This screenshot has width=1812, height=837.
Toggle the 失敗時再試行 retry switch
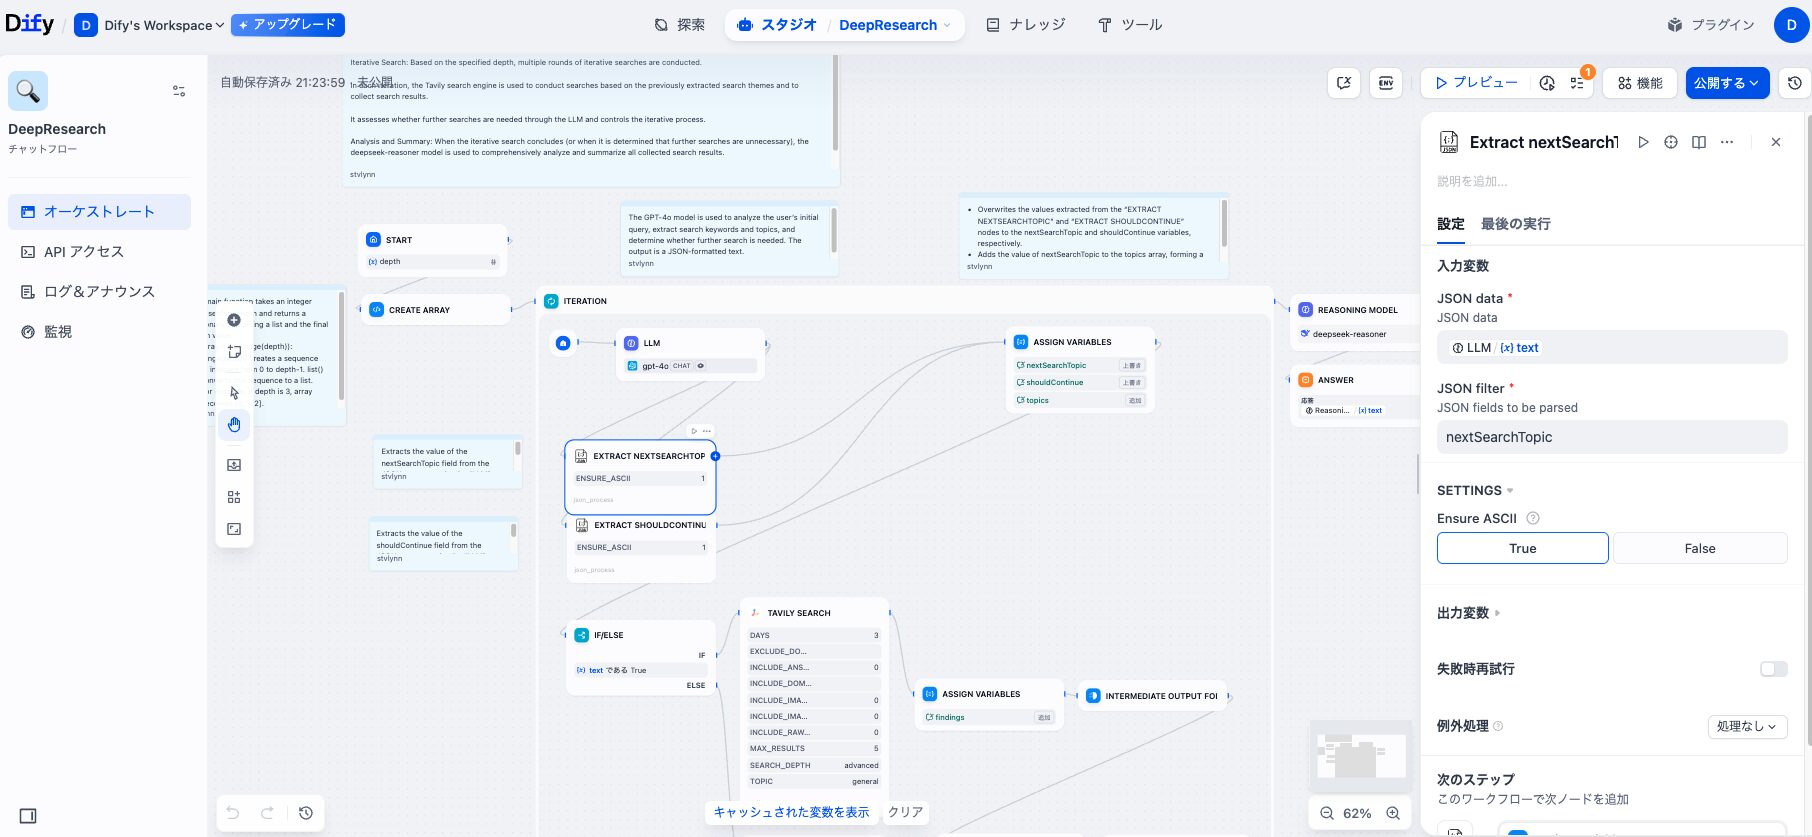(1774, 669)
